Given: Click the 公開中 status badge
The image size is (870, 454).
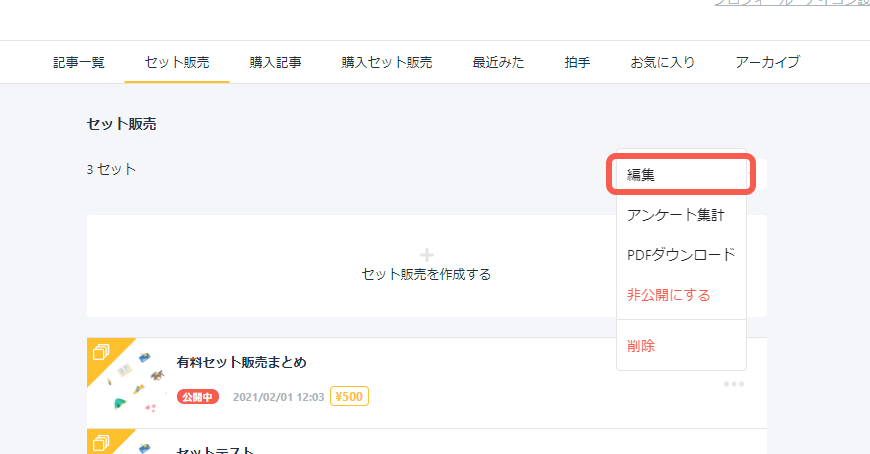Looking at the screenshot, I should 198,397.
